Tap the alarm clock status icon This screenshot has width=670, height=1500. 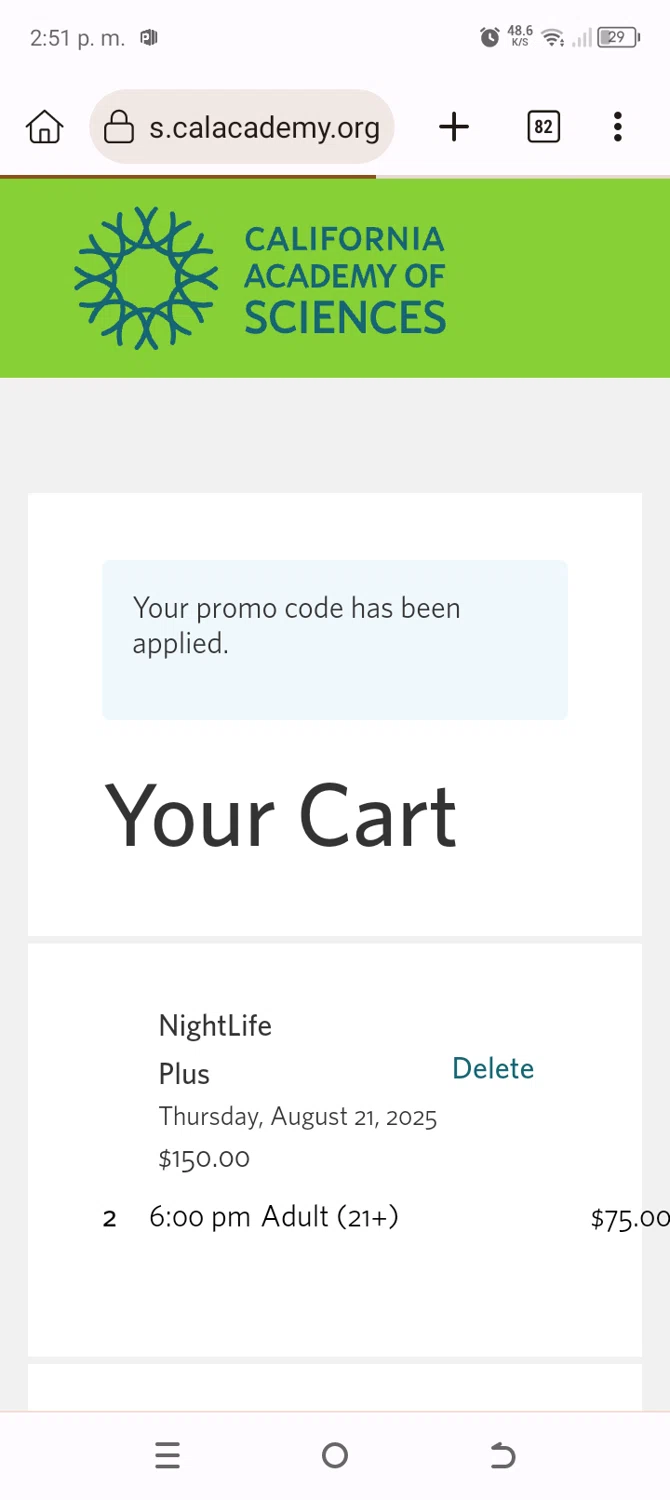point(490,38)
